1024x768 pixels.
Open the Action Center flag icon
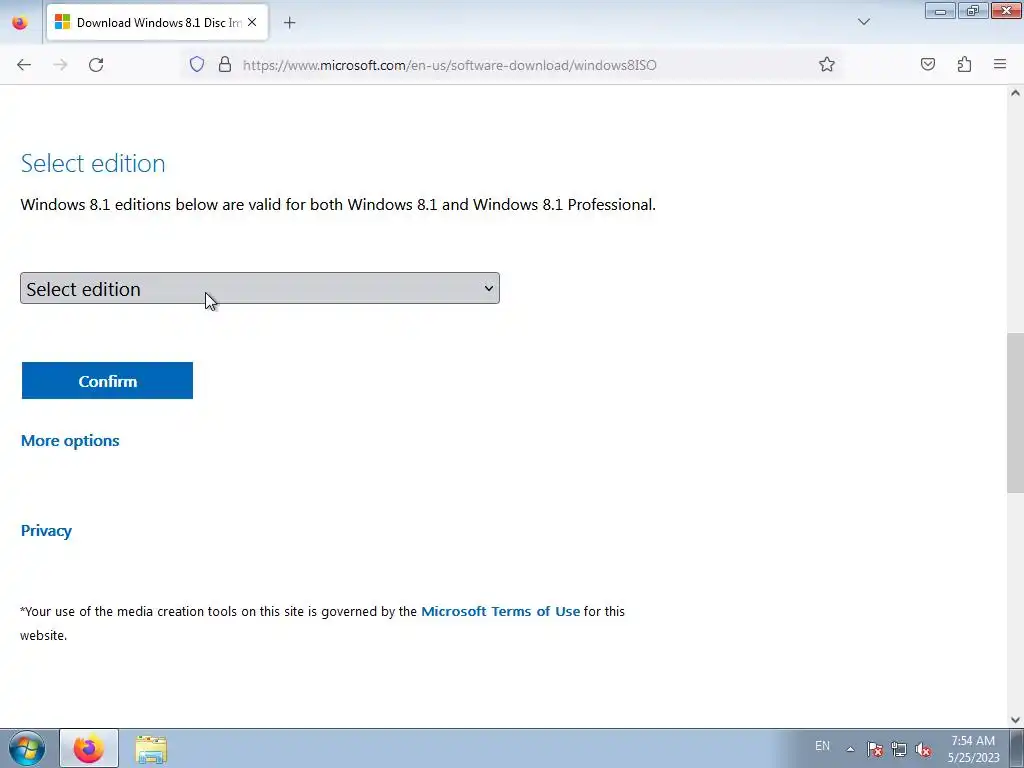click(875, 749)
